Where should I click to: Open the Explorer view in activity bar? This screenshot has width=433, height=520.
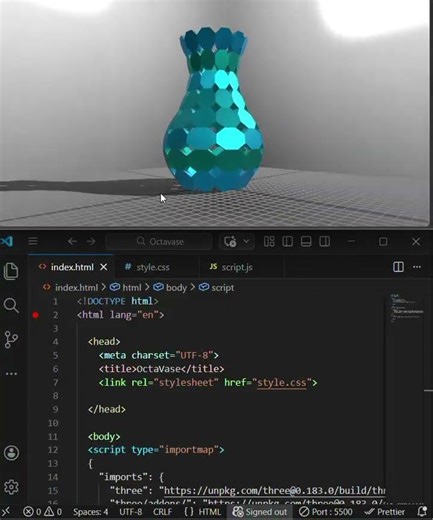click(11, 271)
